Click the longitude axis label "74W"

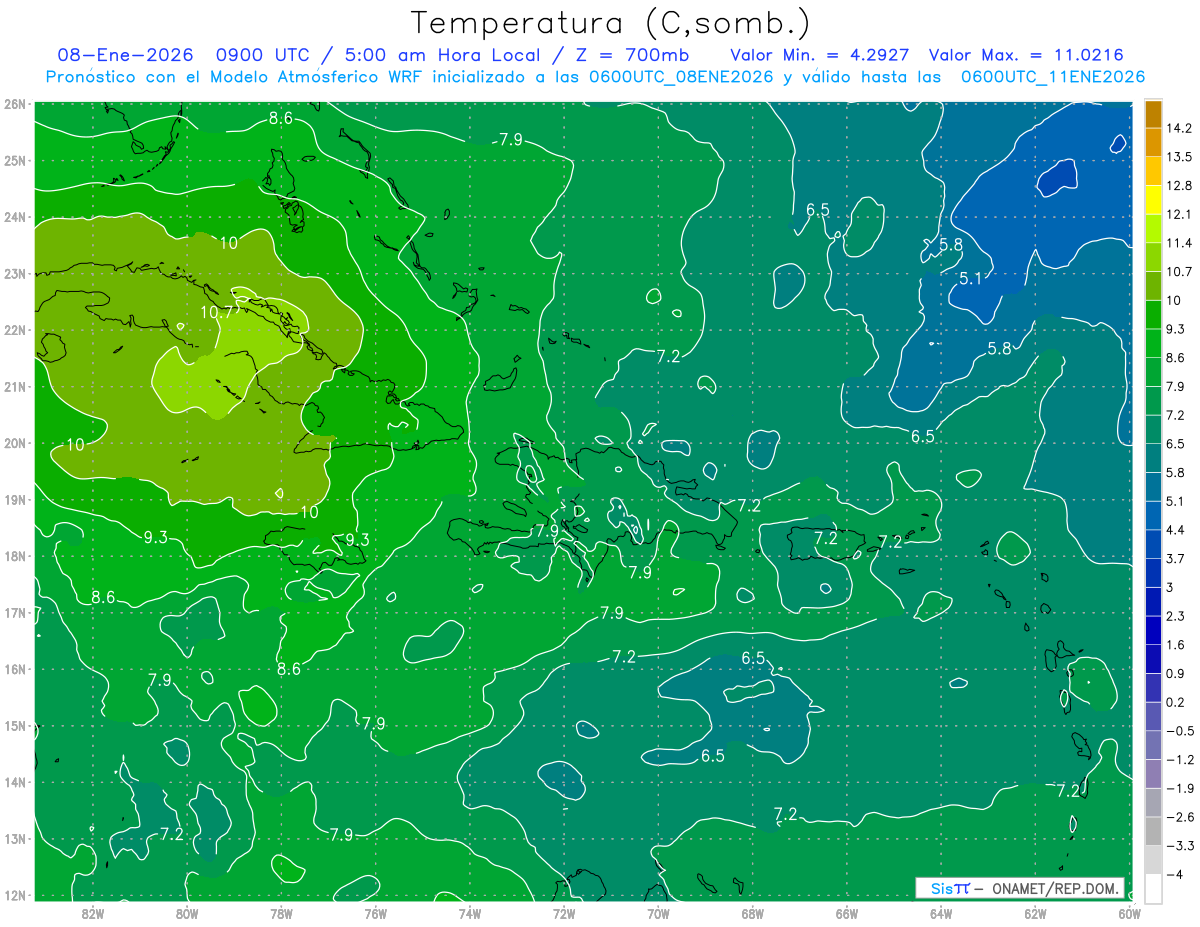coord(470,912)
